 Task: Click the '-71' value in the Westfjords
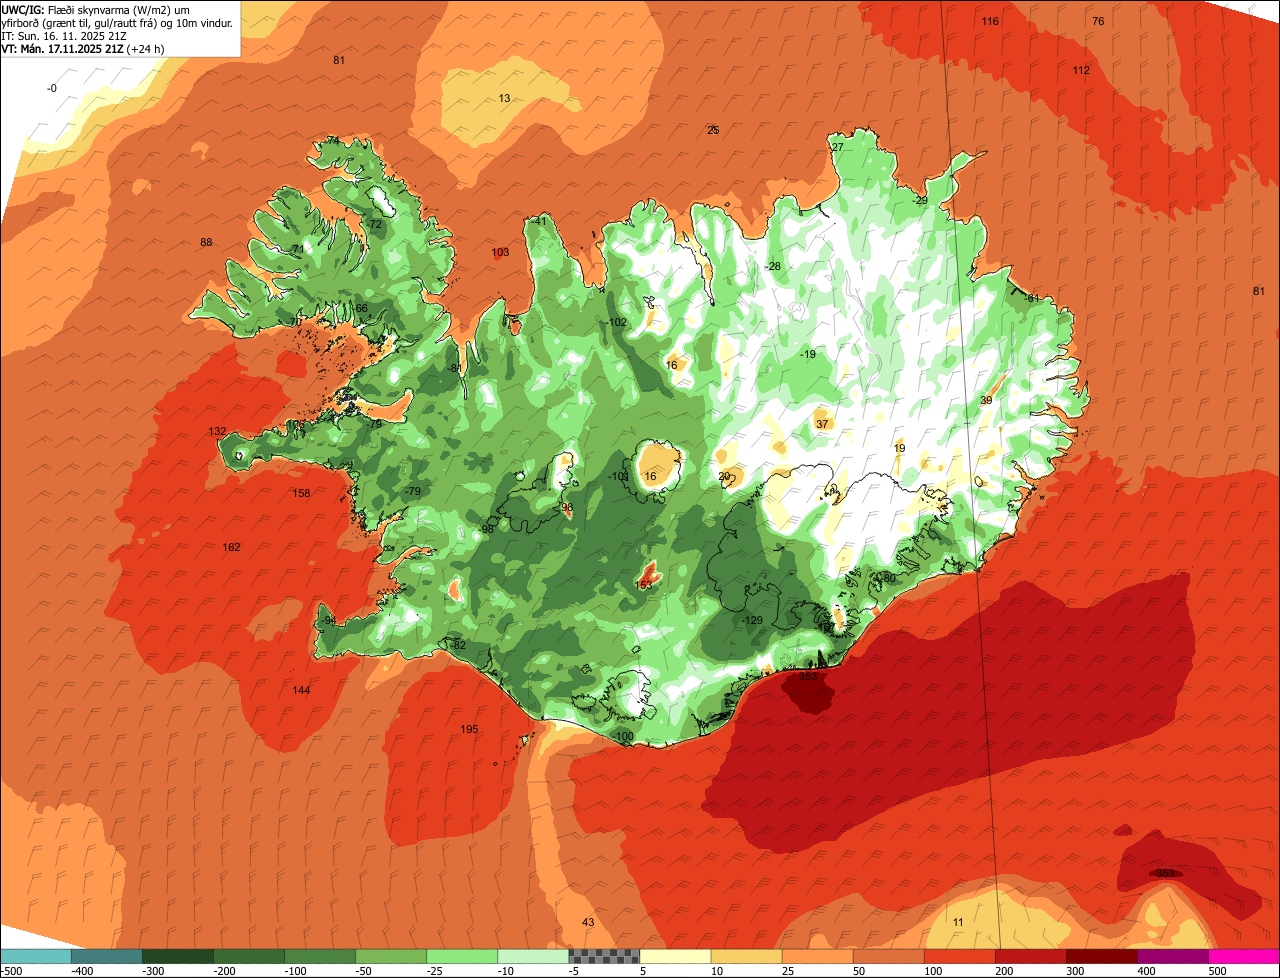(295, 249)
